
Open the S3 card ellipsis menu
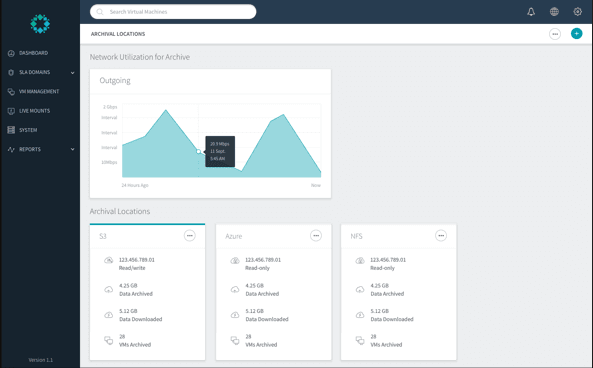pos(189,236)
